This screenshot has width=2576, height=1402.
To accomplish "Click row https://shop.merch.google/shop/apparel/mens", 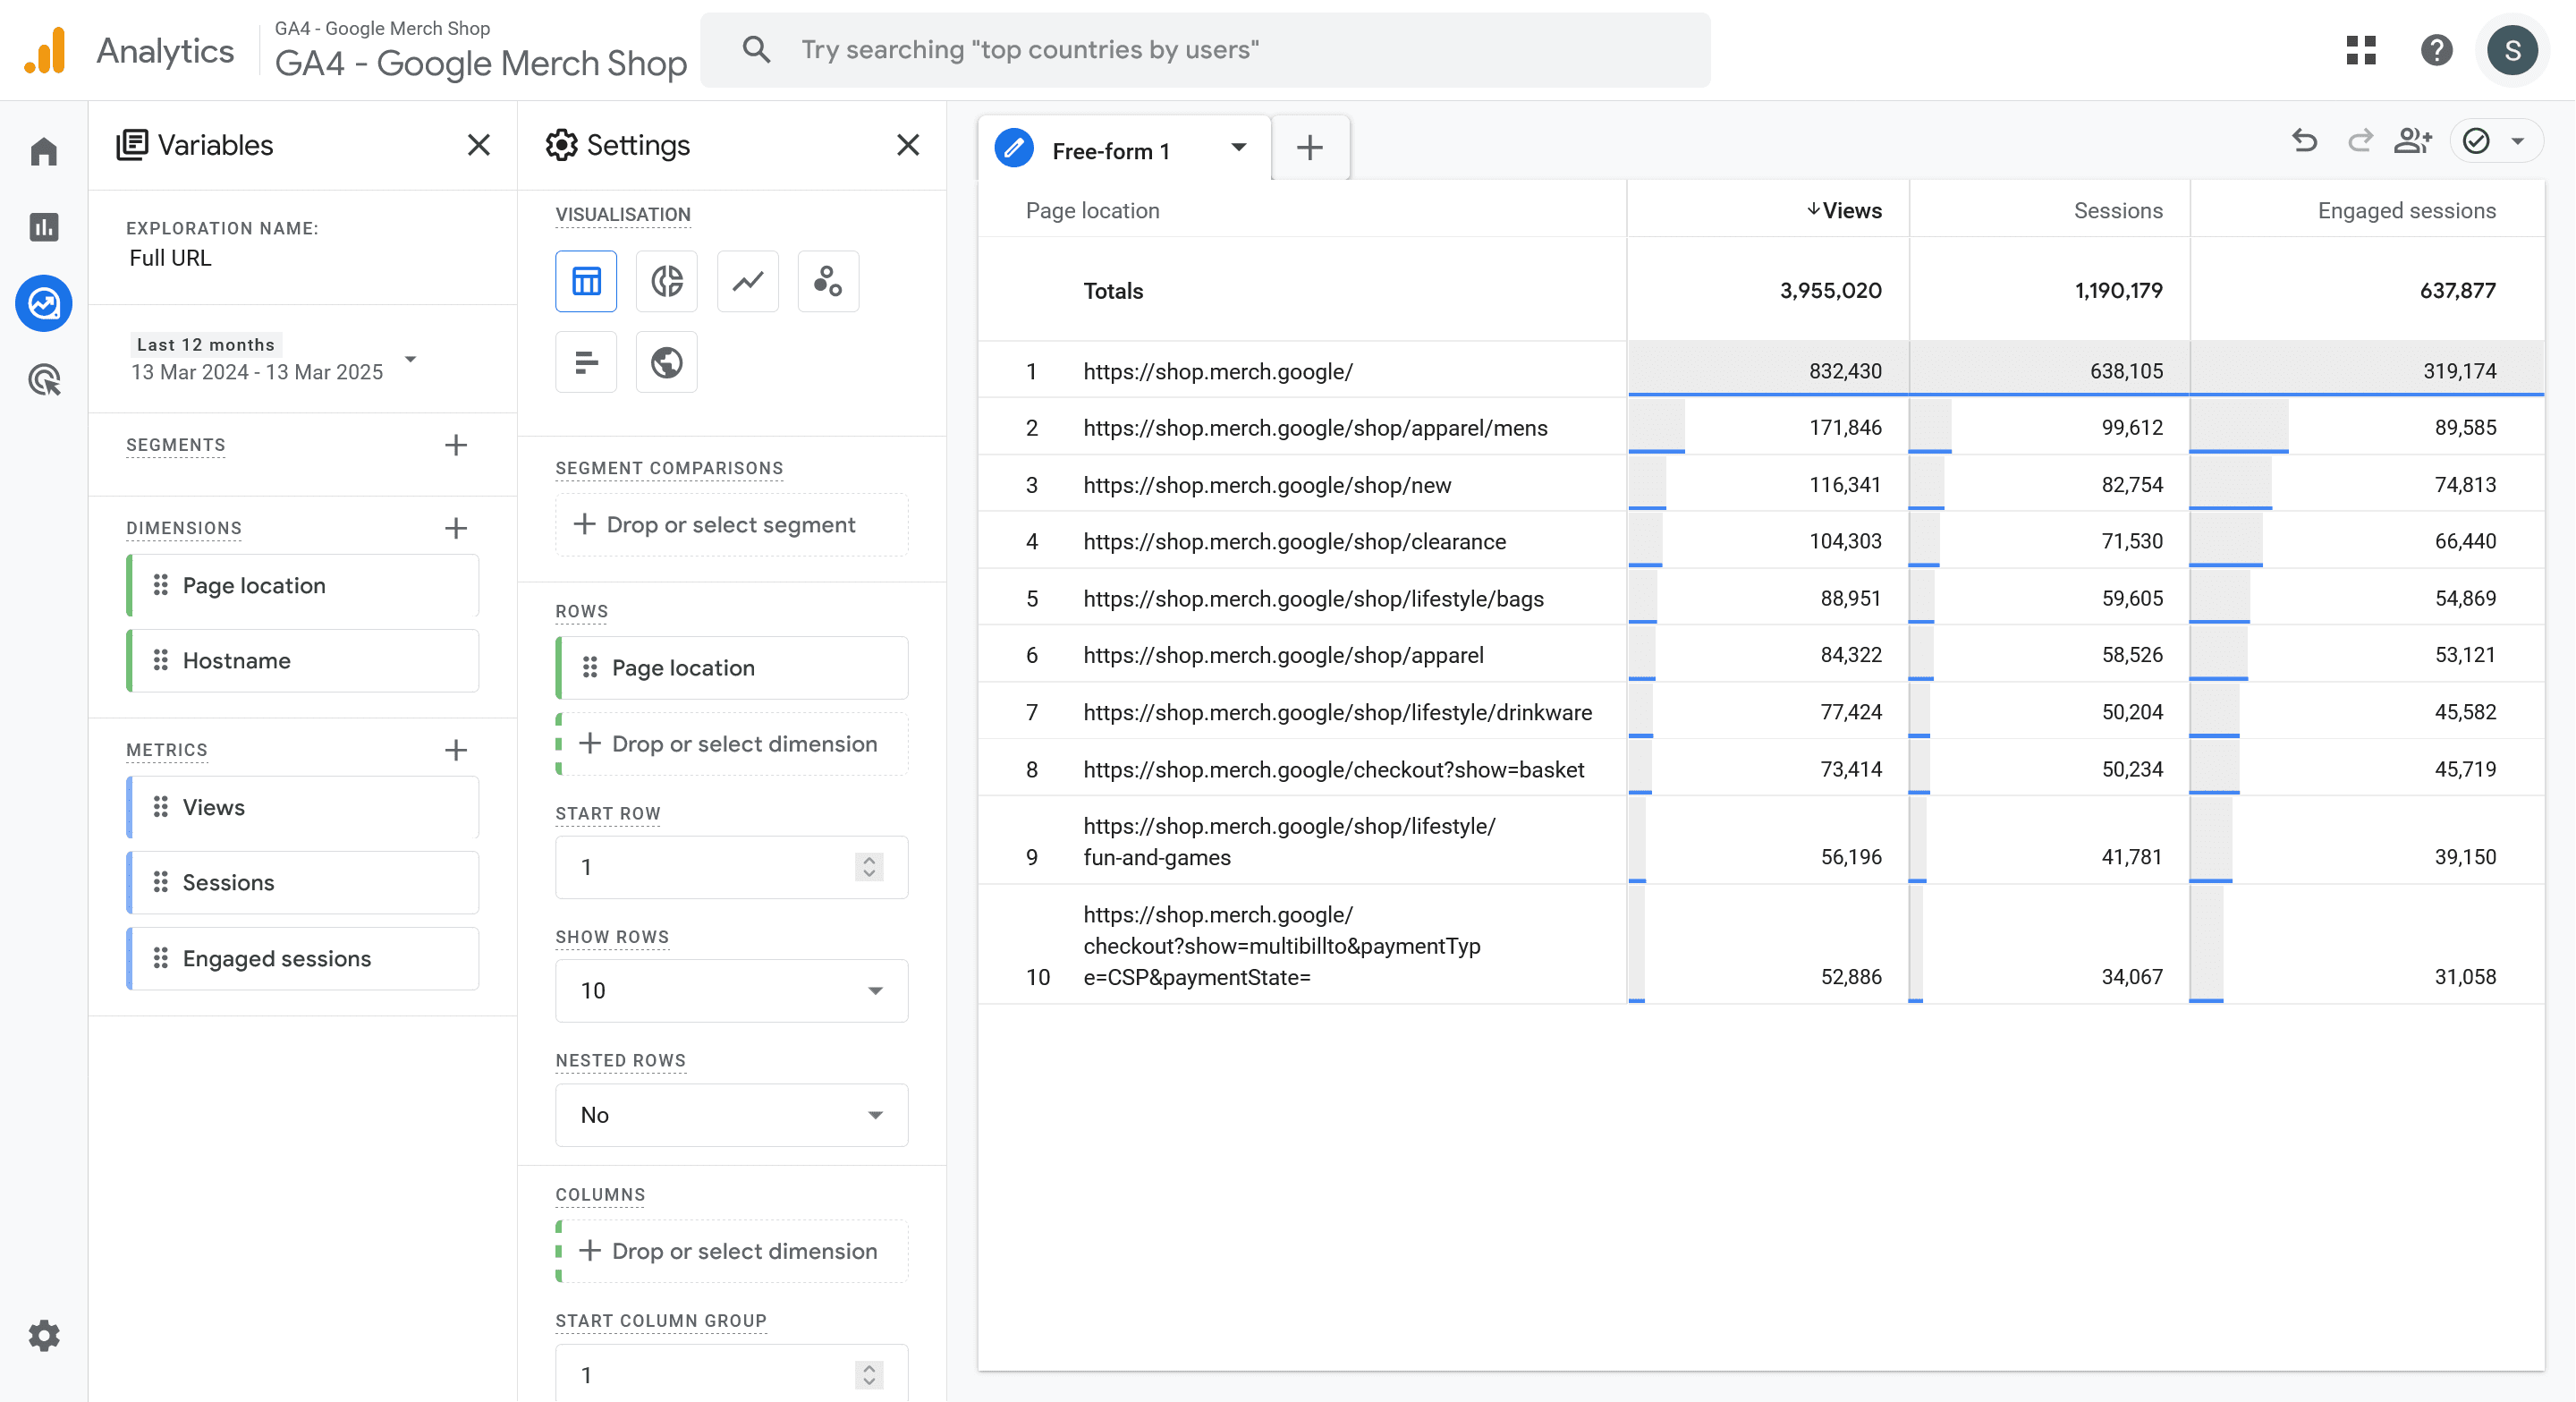I will coord(1761,428).
